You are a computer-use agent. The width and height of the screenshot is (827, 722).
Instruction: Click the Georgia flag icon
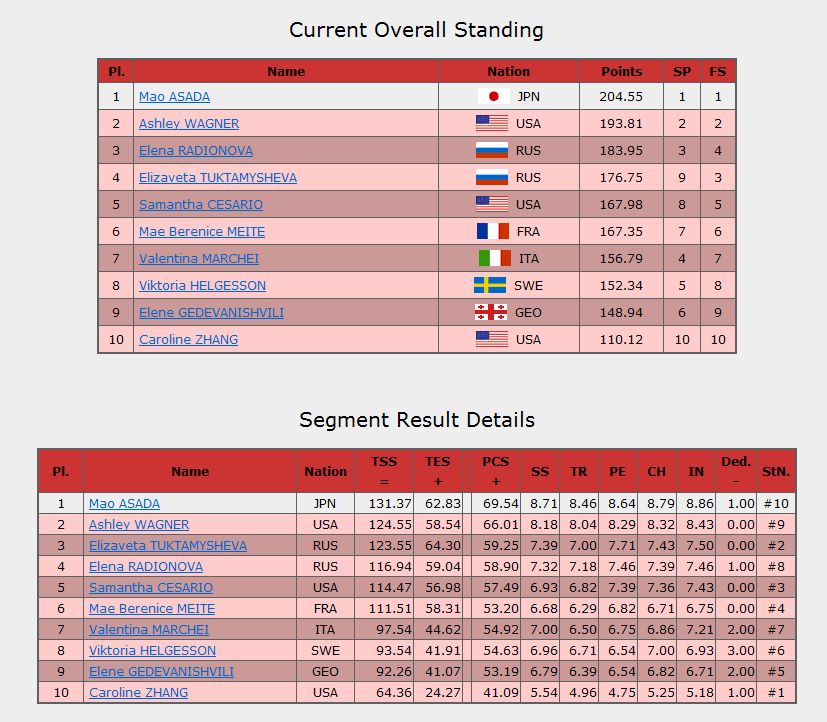tap(491, 312)
